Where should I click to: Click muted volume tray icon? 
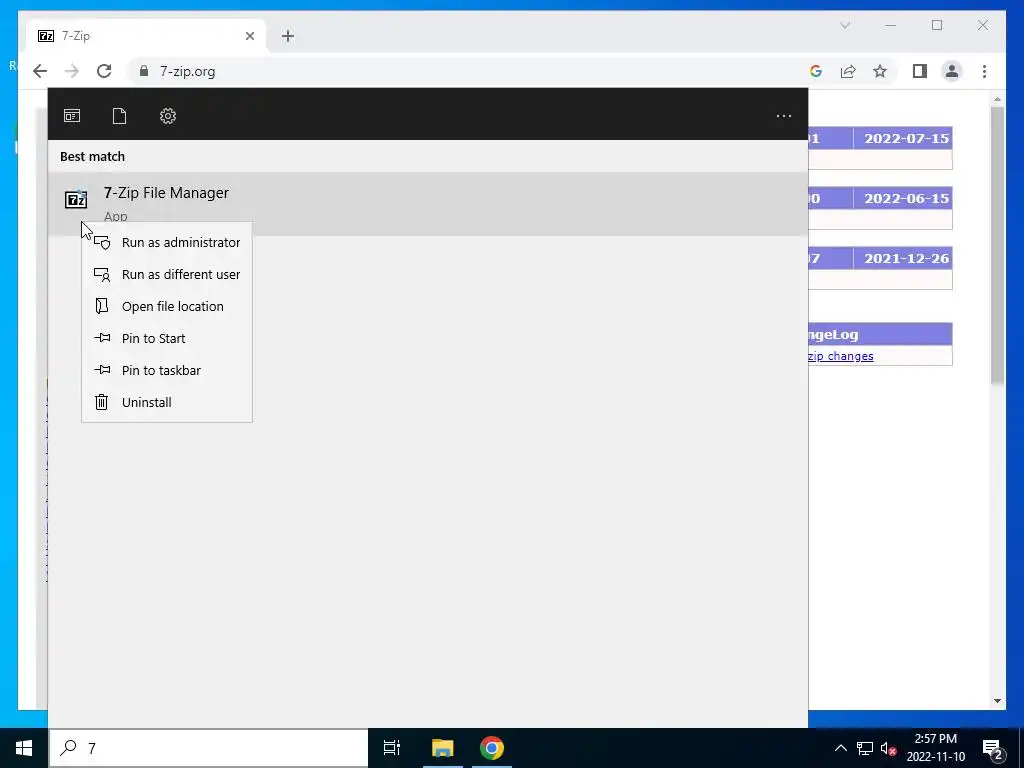click(888, 748)
